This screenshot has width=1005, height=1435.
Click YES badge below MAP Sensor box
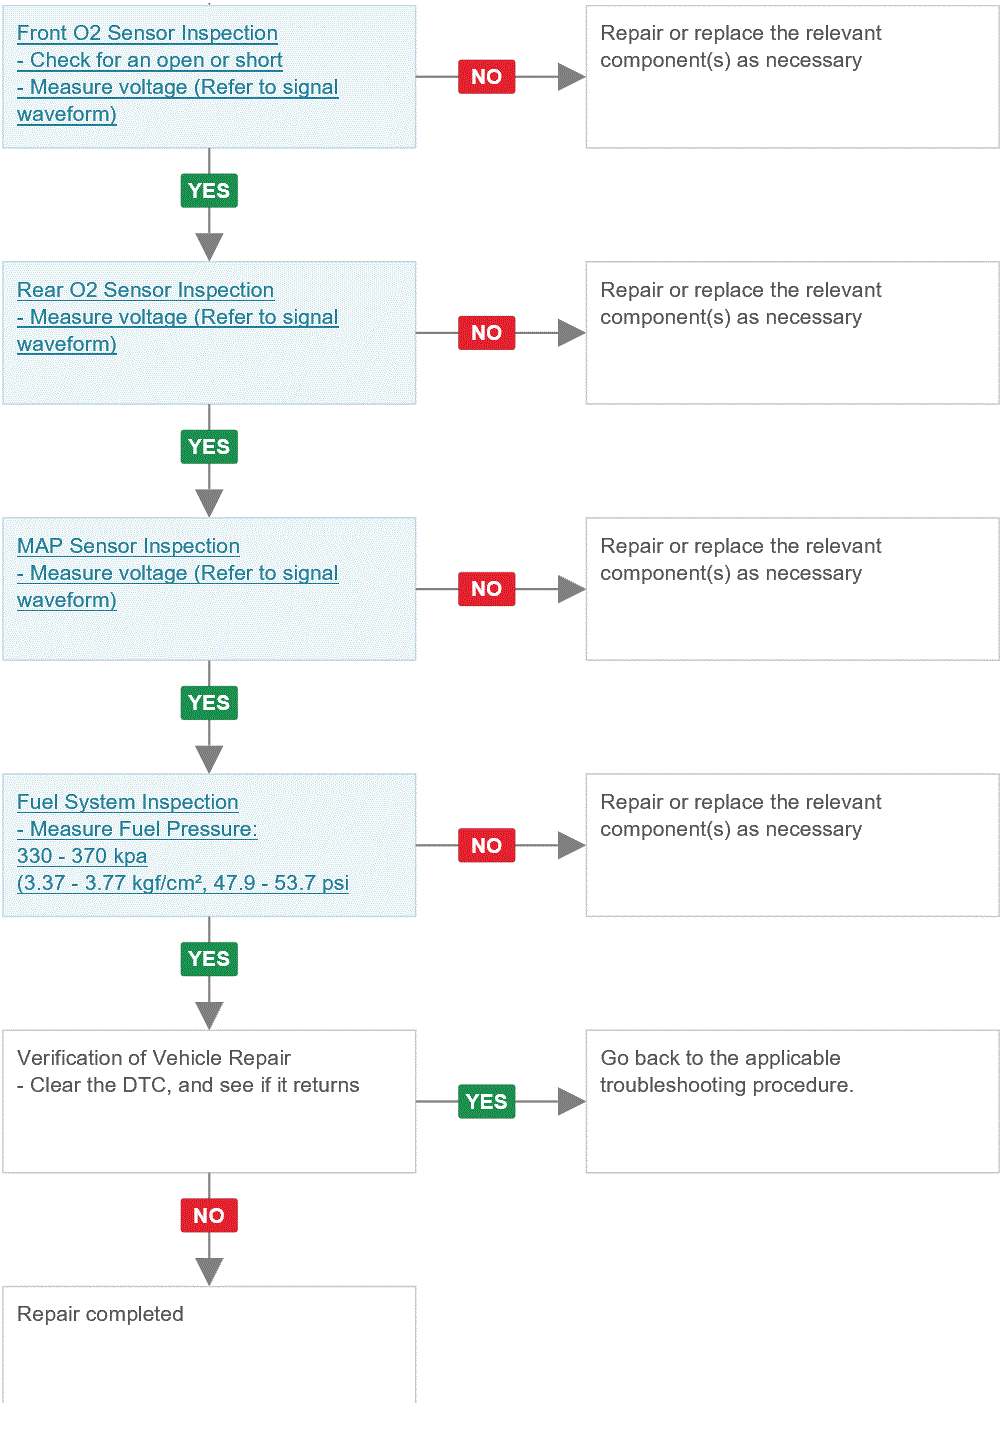pos(209,702)
